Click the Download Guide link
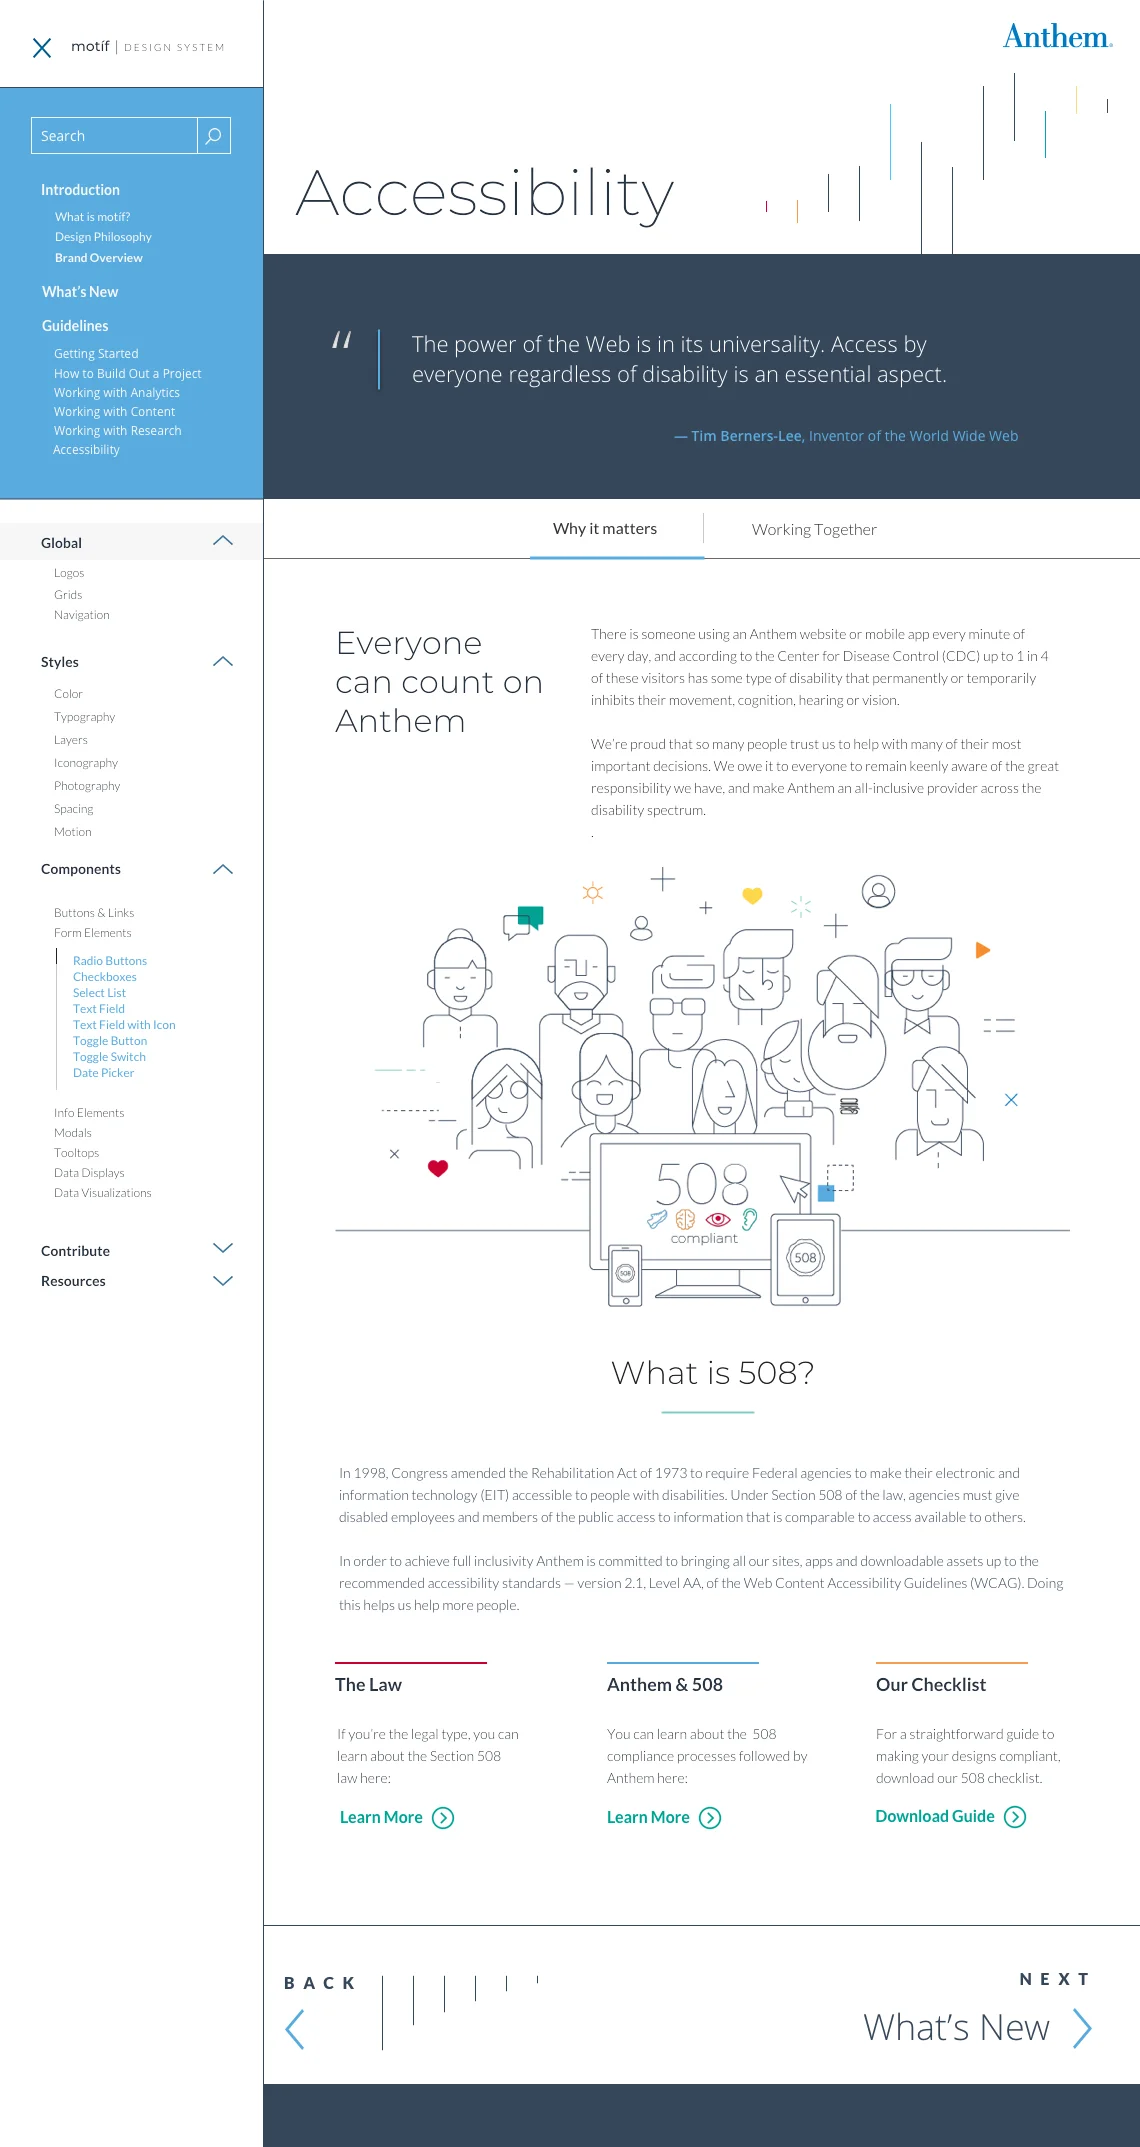This screenshot has width=1140, height=2147. (935, 1816)
